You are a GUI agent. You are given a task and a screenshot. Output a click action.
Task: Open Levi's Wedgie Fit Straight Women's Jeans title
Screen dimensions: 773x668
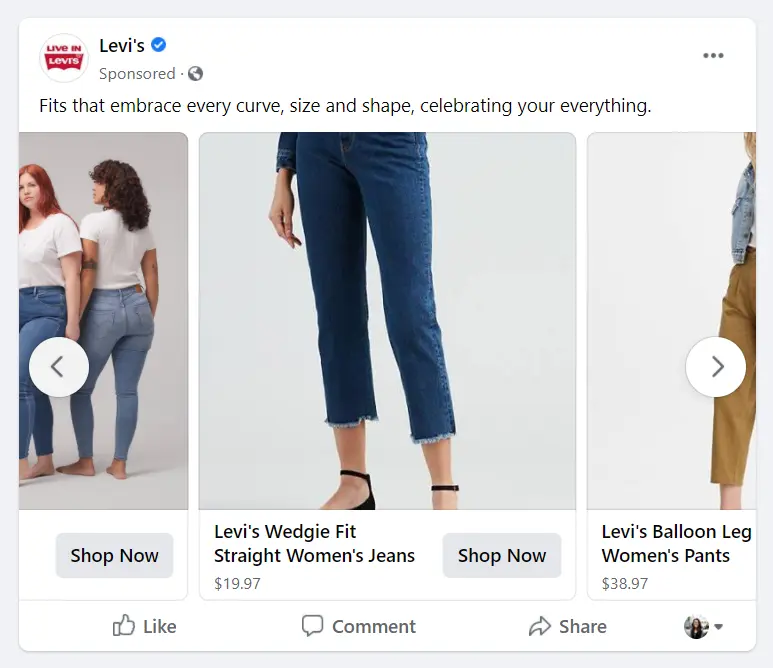314,544
